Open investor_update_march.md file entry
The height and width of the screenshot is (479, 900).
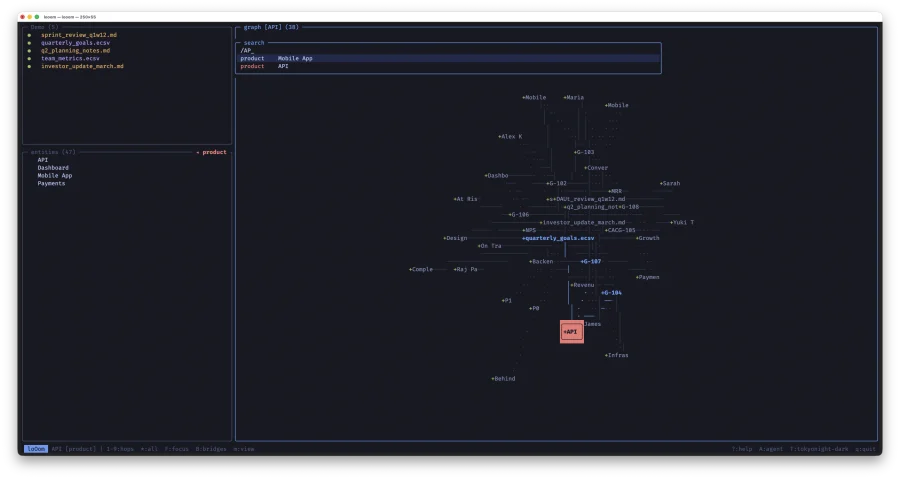pyautogui.click(x=82, y=66)
